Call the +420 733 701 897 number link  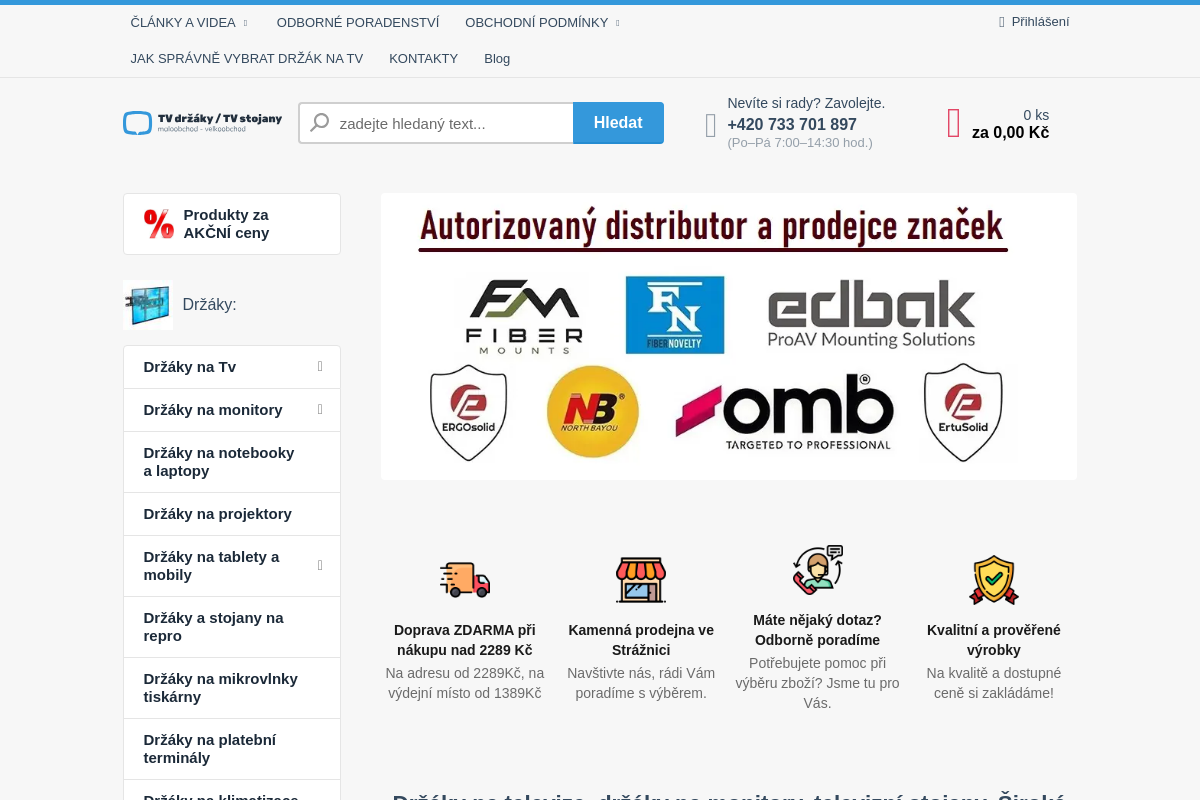[792, 125]
